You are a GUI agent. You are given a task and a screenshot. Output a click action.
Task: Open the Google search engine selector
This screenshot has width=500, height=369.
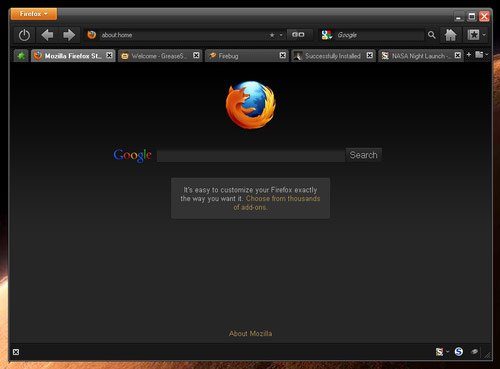(x=327, y=35)
